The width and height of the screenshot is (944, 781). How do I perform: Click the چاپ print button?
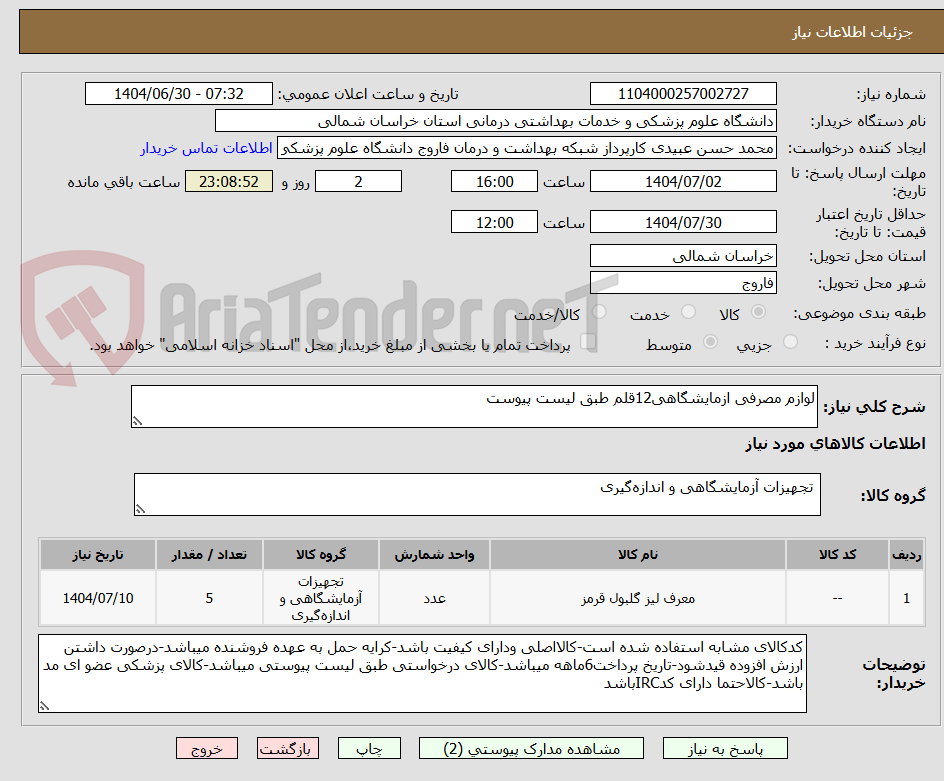click(x=369, y=747)
